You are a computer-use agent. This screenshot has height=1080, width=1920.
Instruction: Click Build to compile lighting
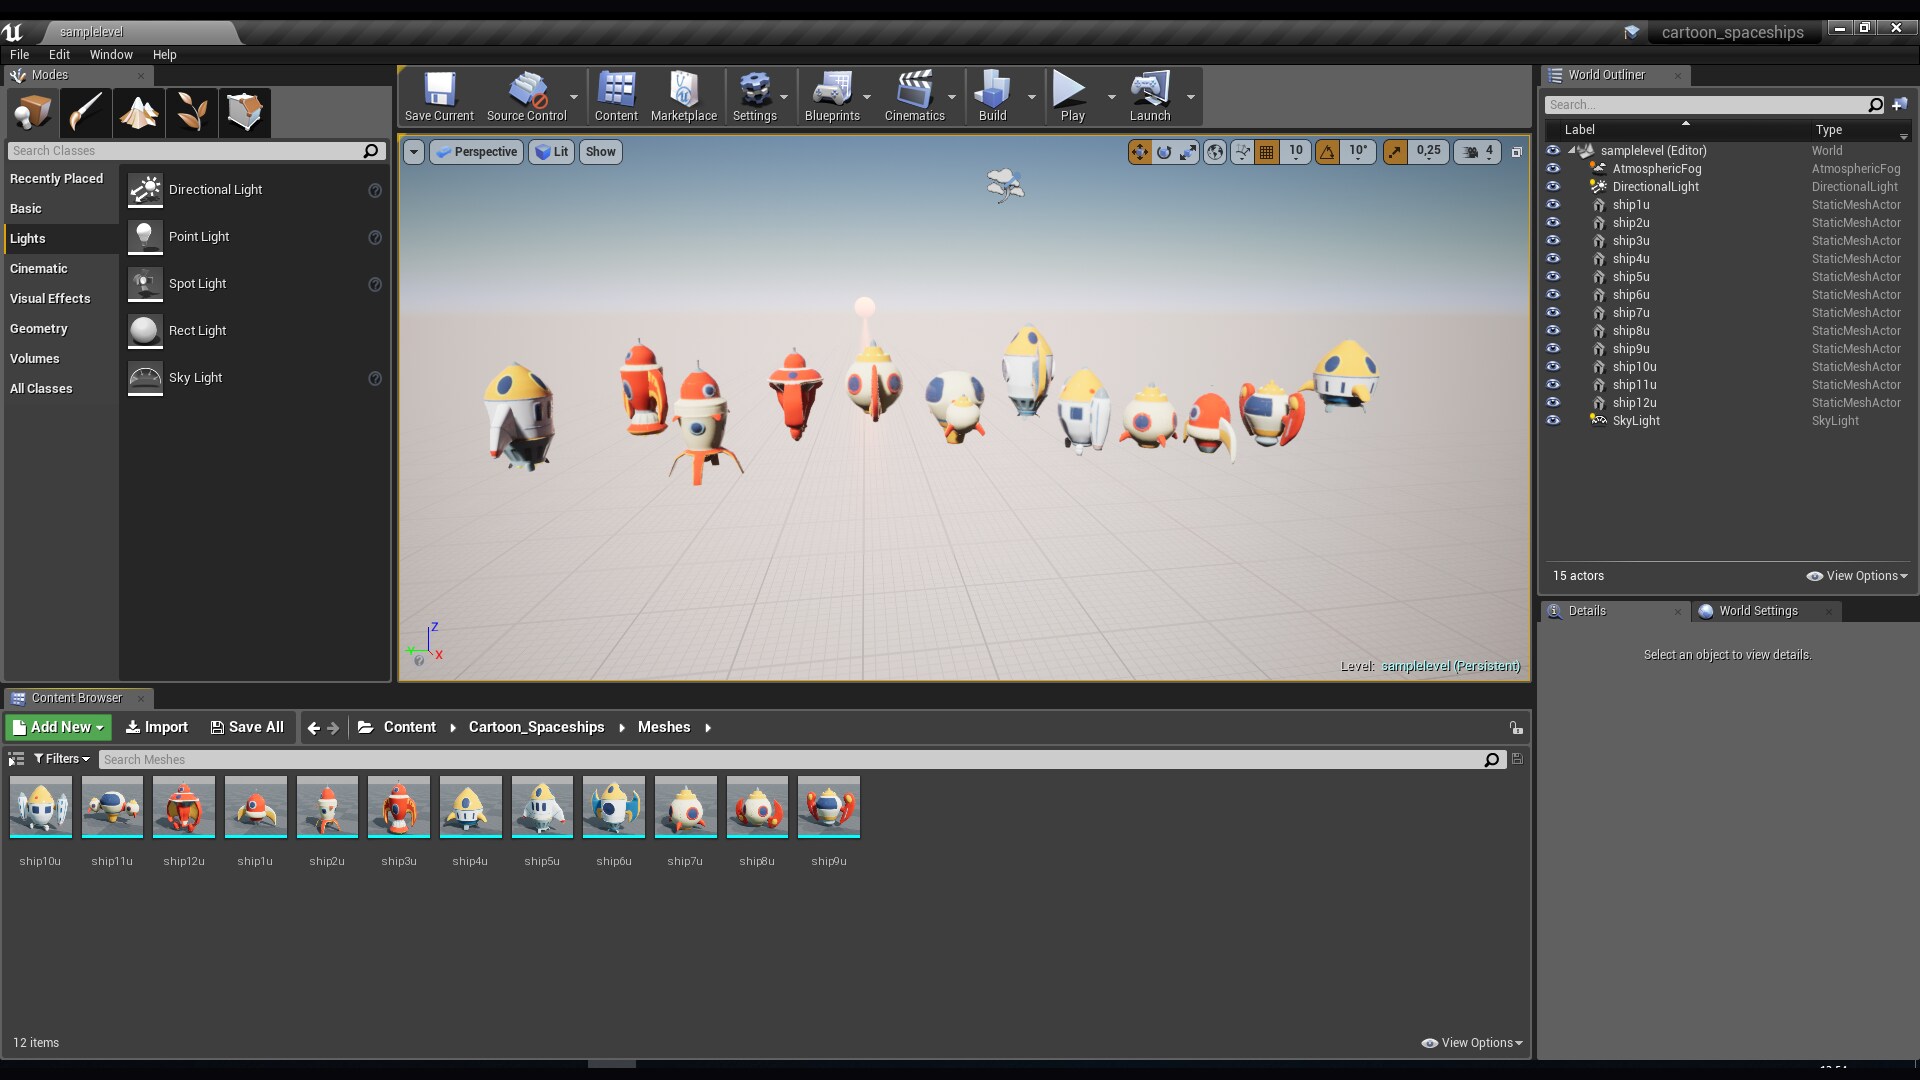[x=993, y=95]
